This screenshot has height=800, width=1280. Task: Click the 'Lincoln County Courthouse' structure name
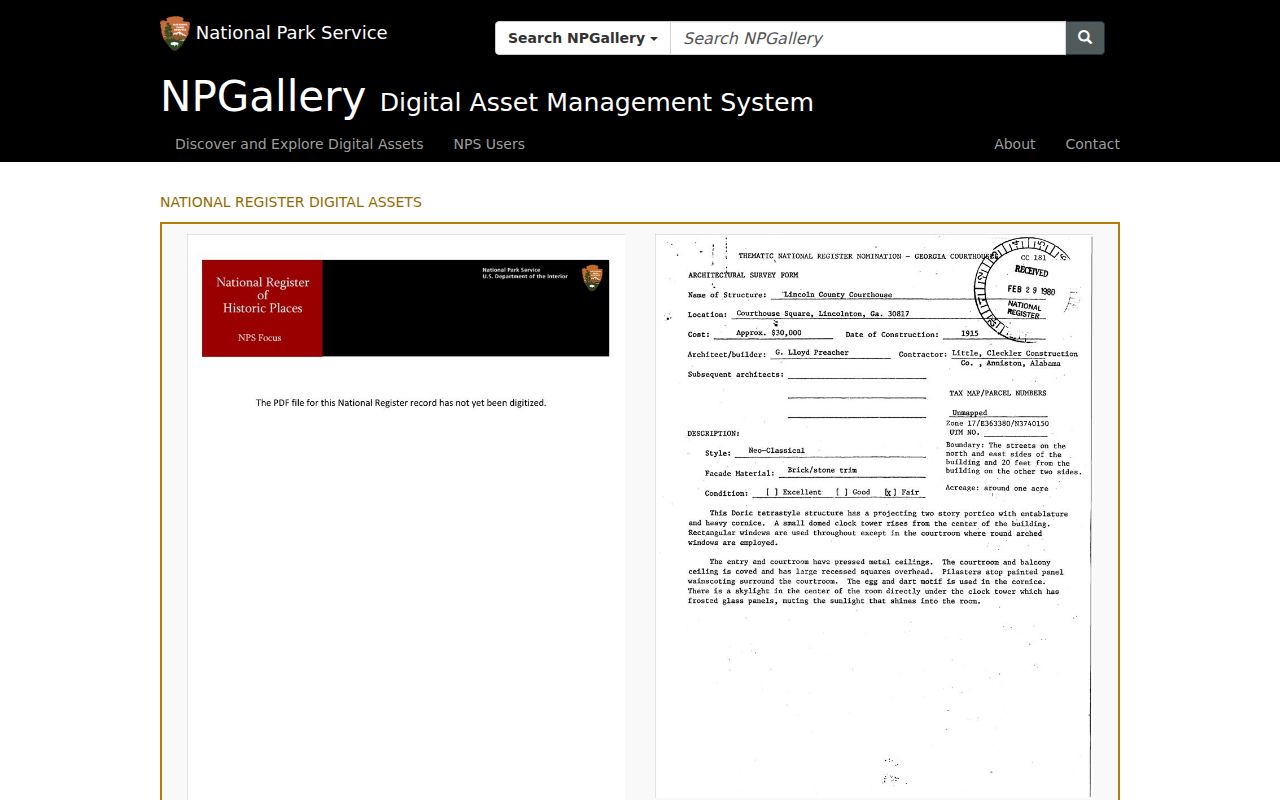(x=838, y=295)
